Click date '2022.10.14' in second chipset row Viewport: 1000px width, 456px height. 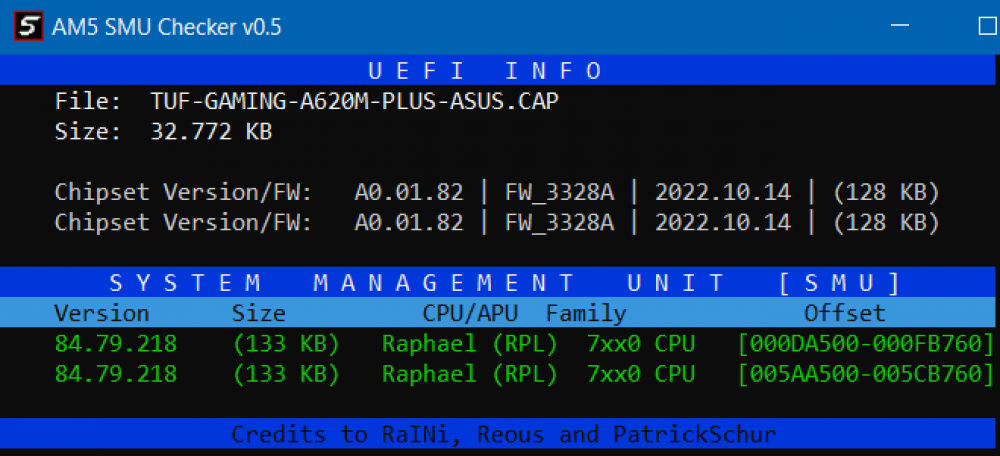tap(723, 222)
